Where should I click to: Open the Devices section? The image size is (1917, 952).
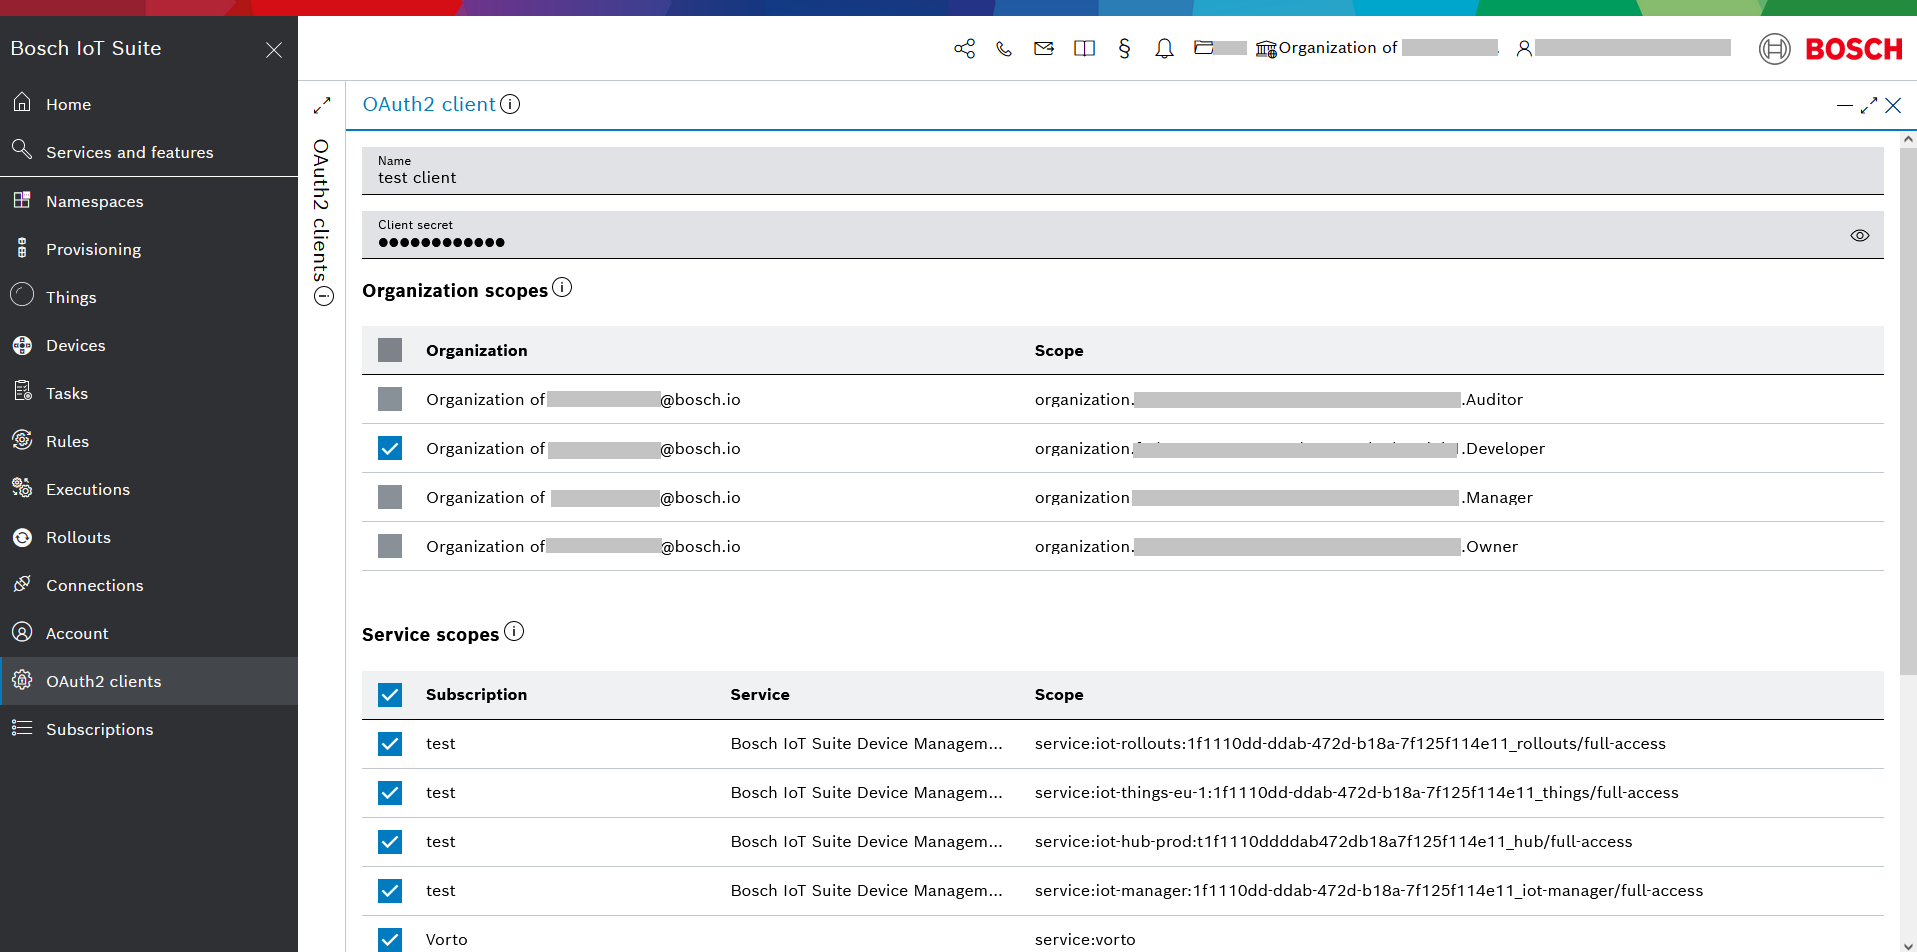tap(149, 345)
